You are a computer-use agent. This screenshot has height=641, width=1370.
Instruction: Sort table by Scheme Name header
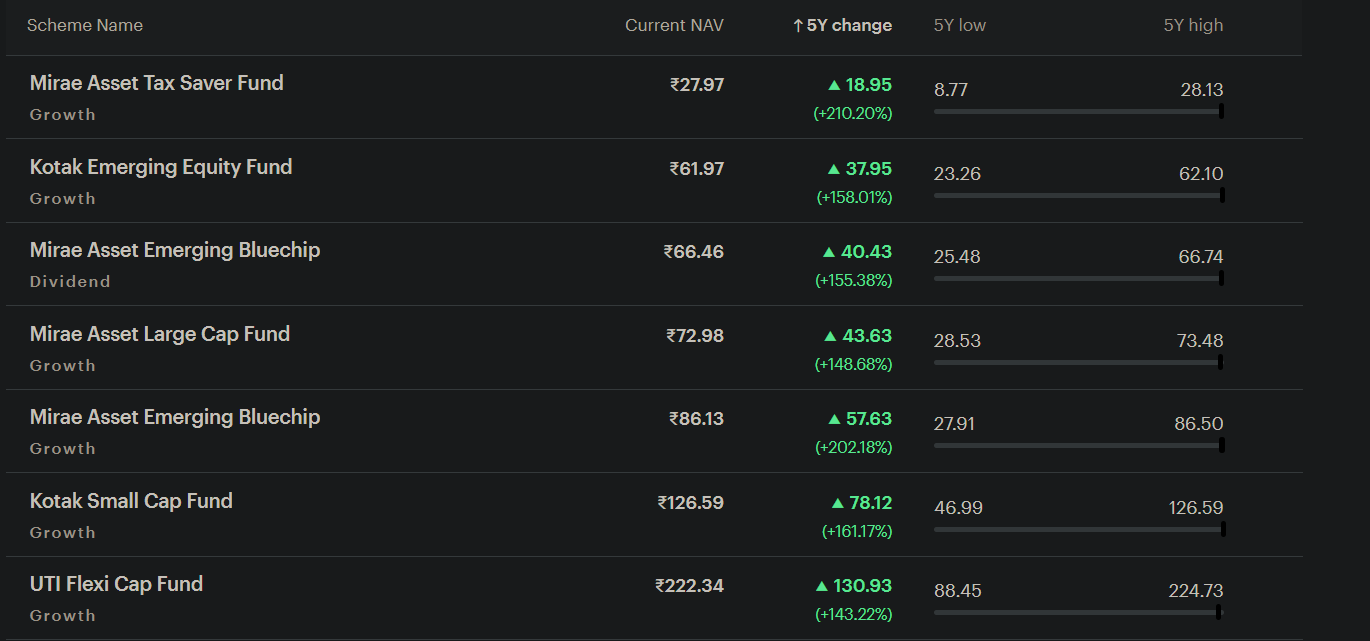tap(85, 25)
